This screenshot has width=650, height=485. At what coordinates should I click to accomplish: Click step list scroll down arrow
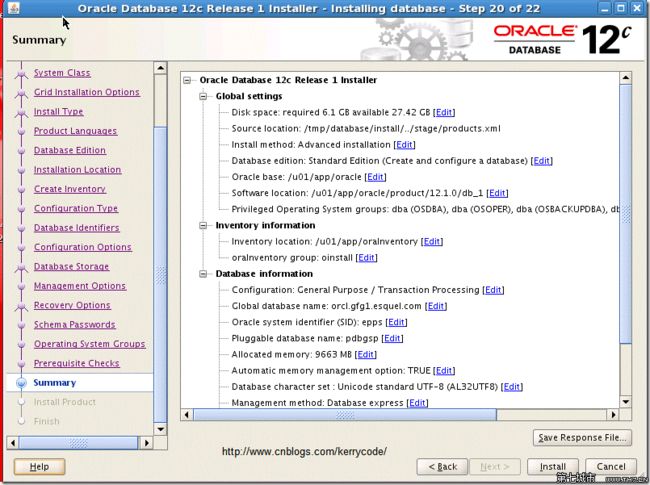(160, 429)
